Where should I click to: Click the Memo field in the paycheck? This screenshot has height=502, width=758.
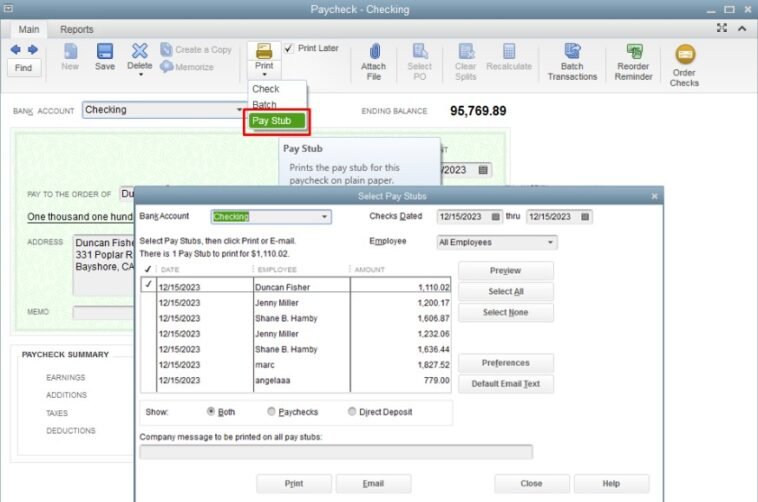[103, 312]
